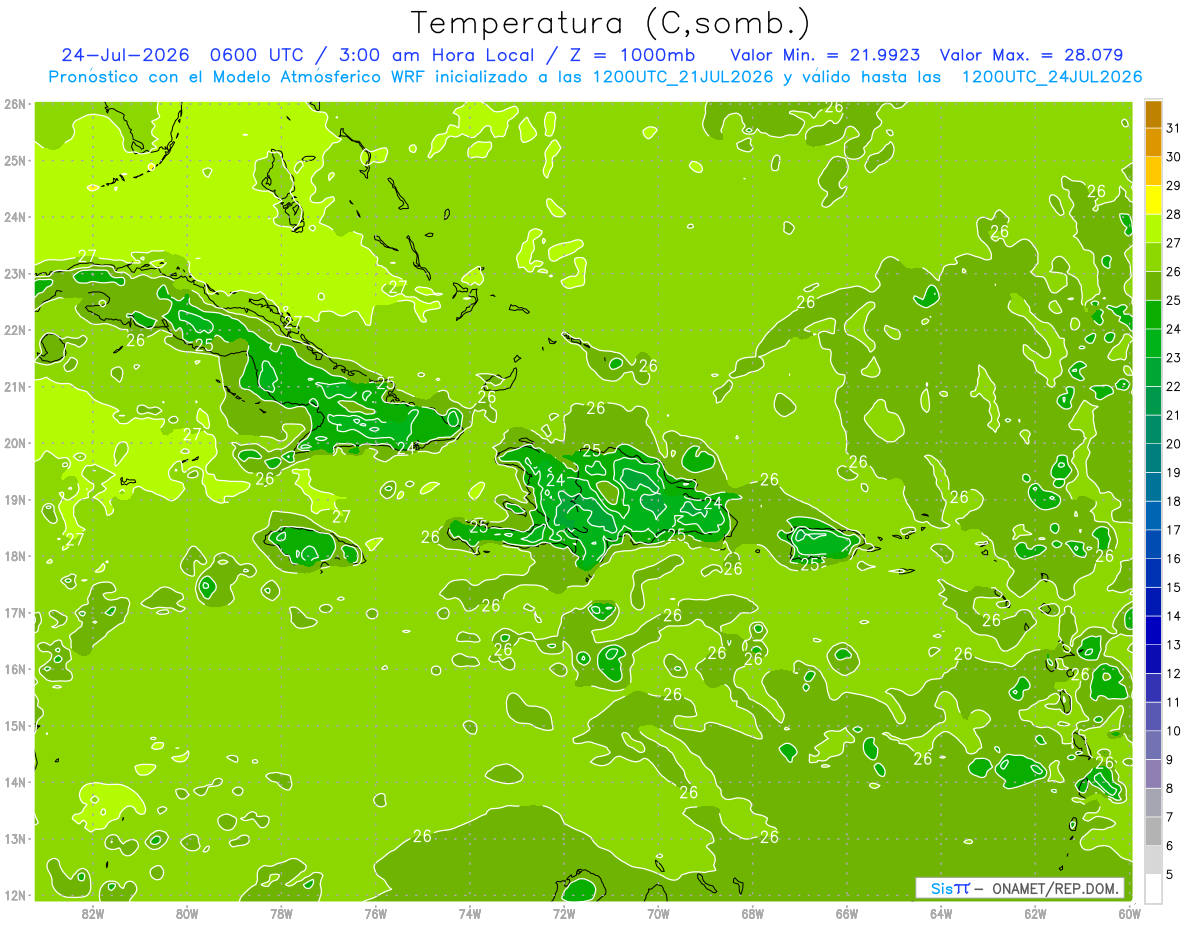Viewport: 1200px width, 927px height.
Task: Select the date text "24-Jul-2026"
Action: pyautogui.click(x=125, y=55)
